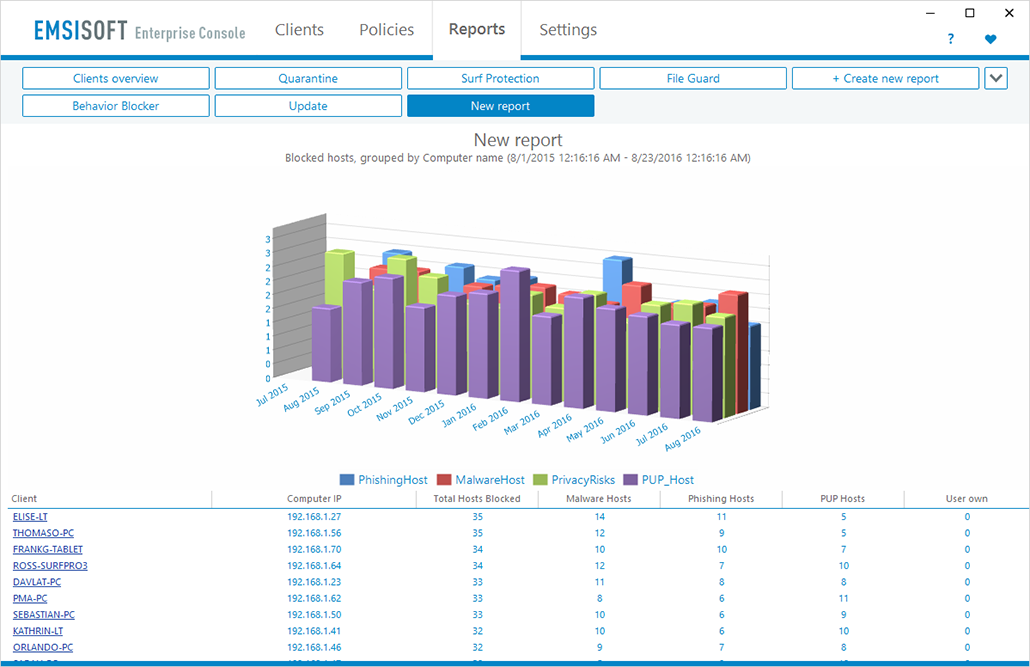The width and height of the screenshot is (1030, 667).
Task: Open the ELISE-LT client link
Action: pyautogui.click(x=30, y=517)
